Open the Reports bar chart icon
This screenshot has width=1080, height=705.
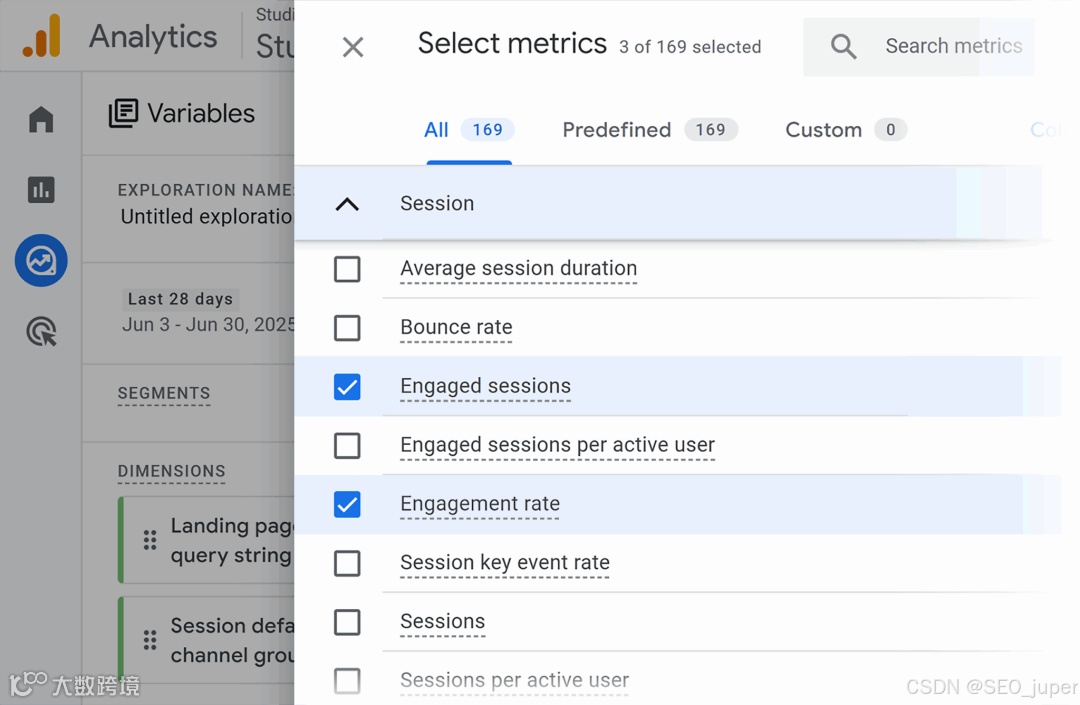(41, 190)
